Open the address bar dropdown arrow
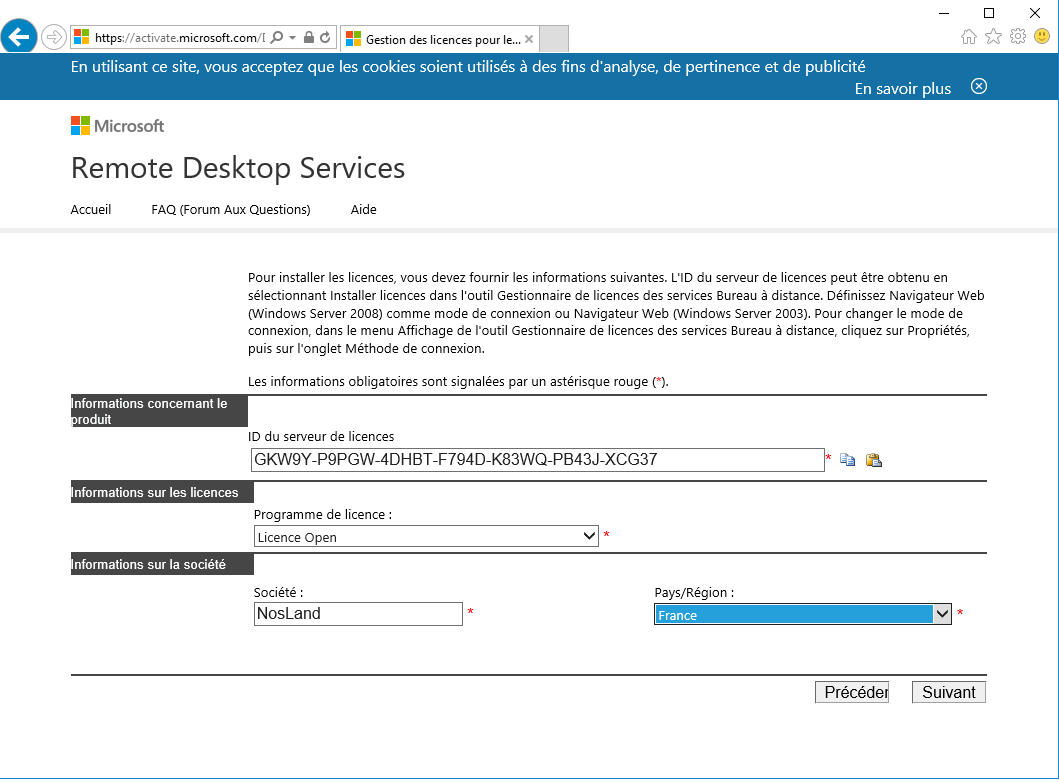1059x782 pixels. coord(292,38)
